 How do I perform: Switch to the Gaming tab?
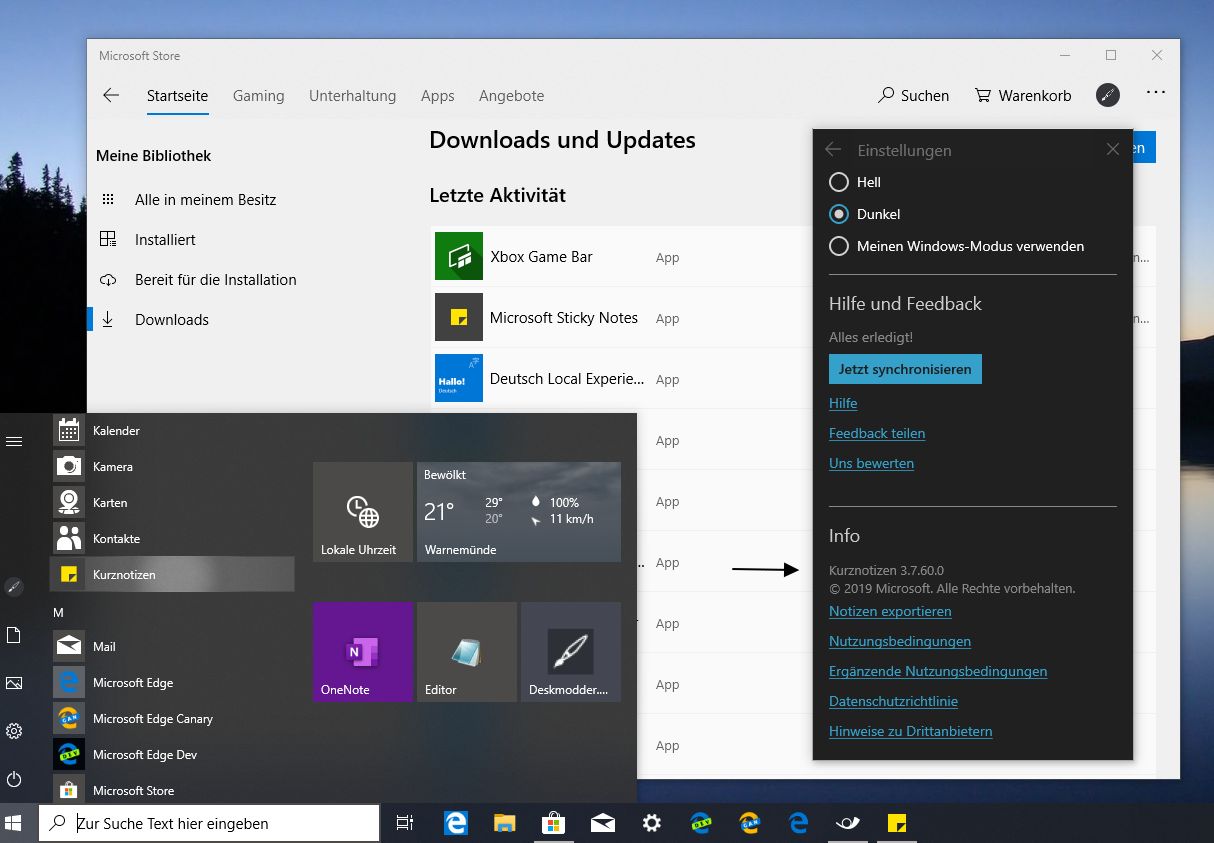[258, 96]
